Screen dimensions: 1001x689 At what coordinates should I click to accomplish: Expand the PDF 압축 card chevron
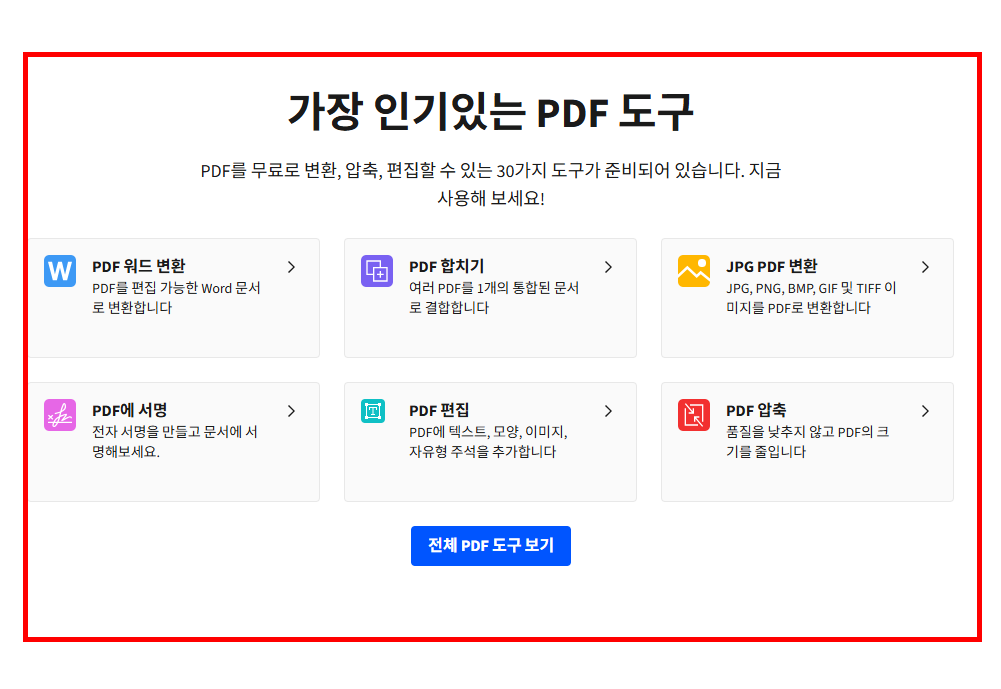pyautogui.click(x=925, y=411)
